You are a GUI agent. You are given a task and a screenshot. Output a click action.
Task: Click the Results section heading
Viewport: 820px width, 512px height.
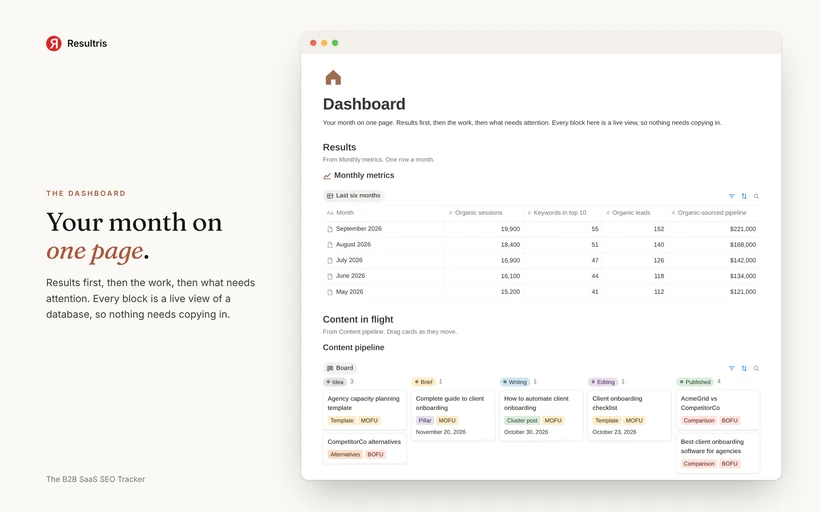pos(339,147)
